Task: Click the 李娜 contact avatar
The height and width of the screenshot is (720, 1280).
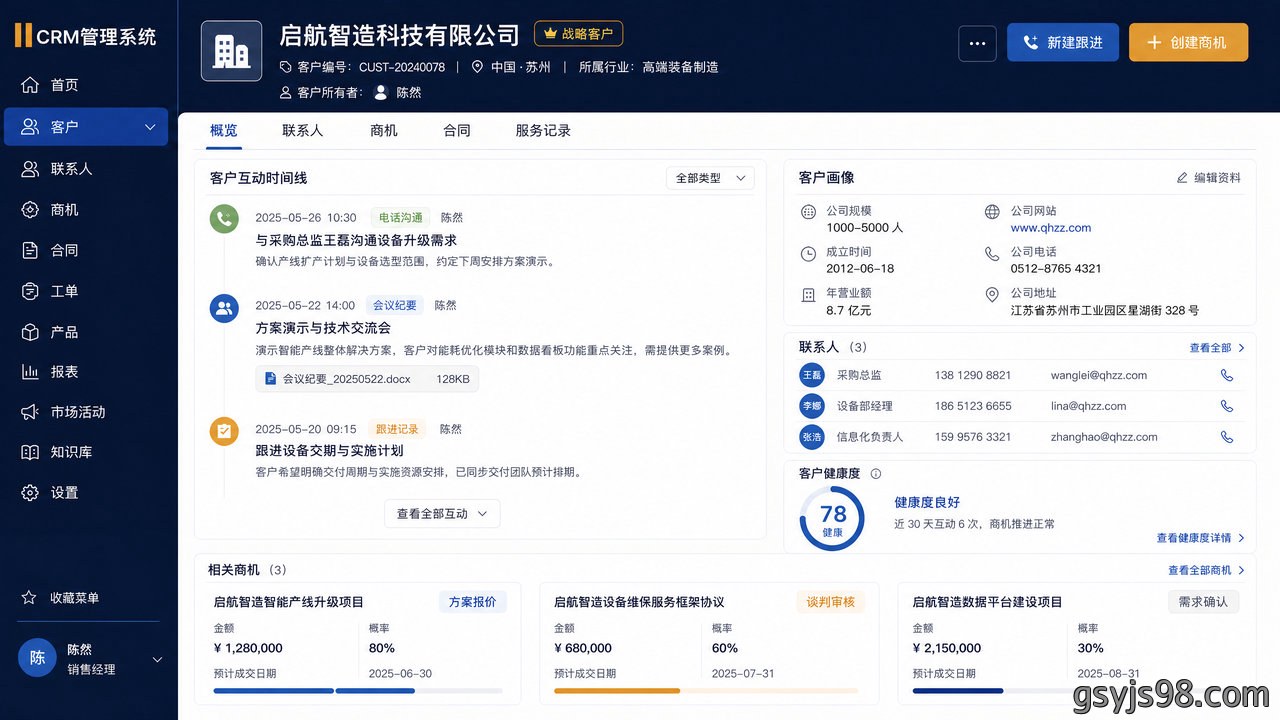Action: coord(811,406)
